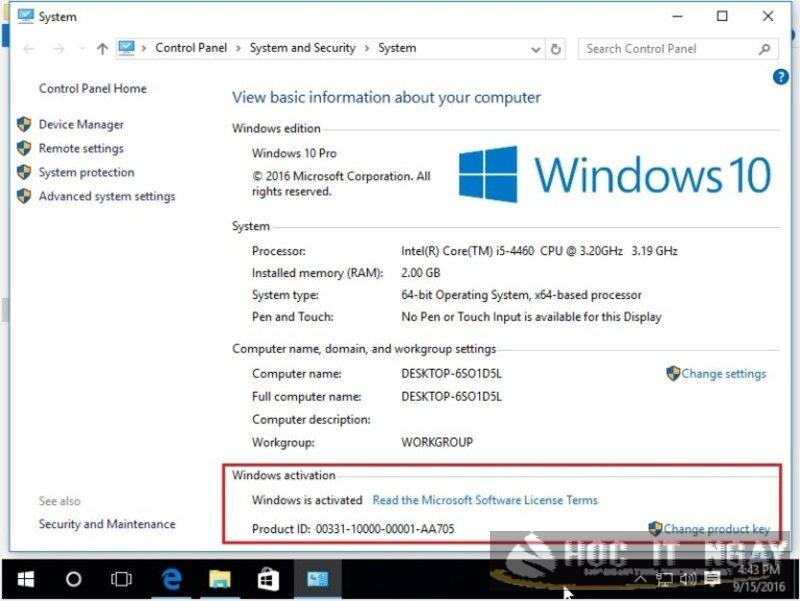800x601 pixels.
Task: Open recent locations dropdown near navigation arrows
Action: (82, 49)
